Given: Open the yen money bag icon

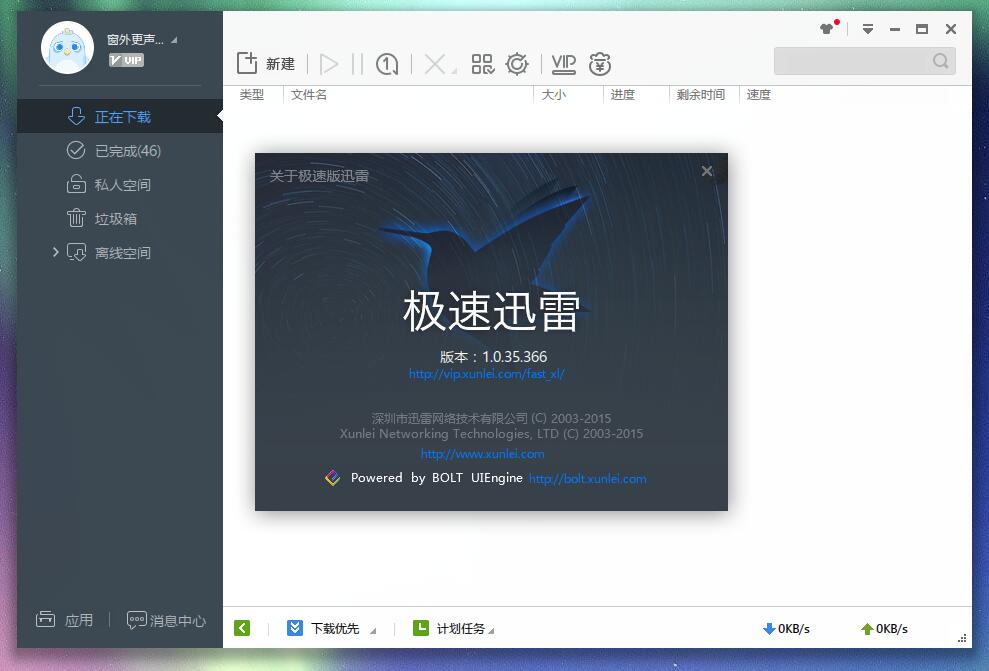Looking at the screenshot, I should pyautogui.click(x=600, y=64).
